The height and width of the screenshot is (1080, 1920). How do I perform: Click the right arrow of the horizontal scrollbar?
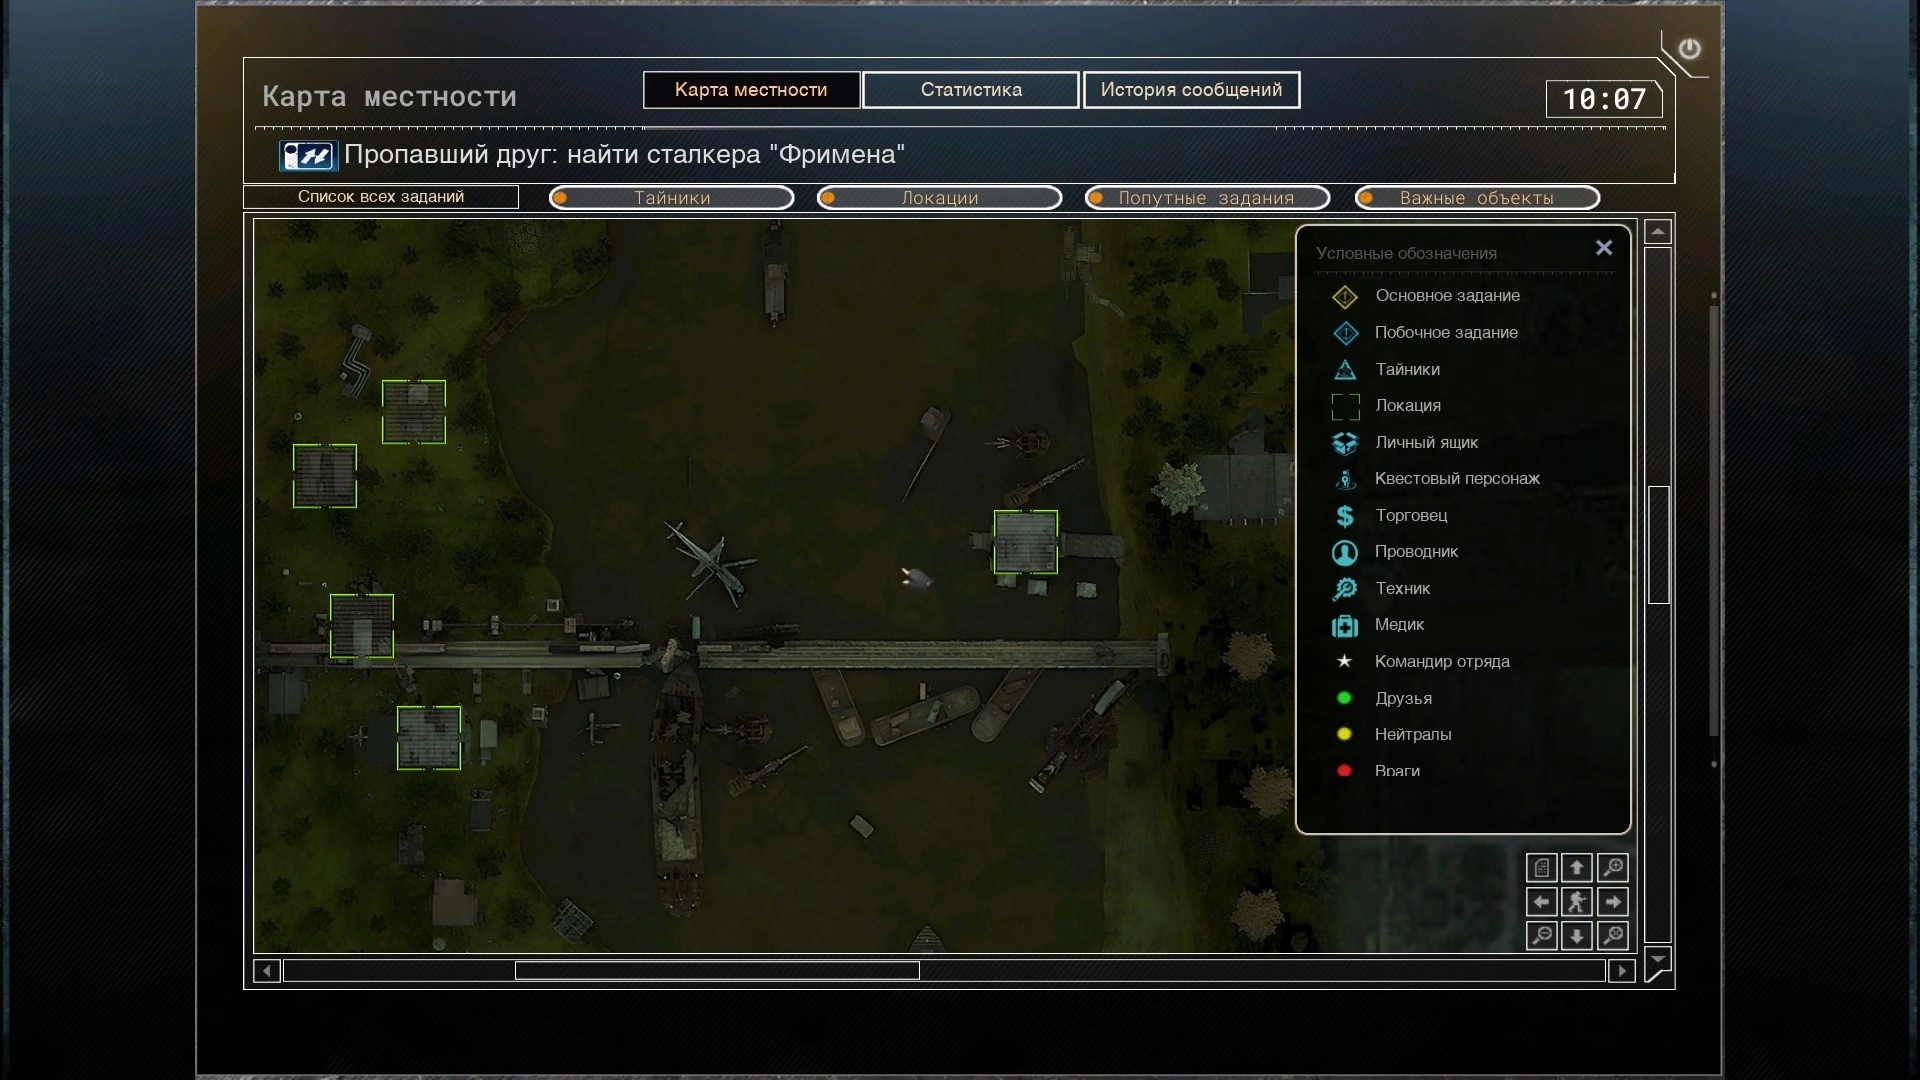(1621, 971)
